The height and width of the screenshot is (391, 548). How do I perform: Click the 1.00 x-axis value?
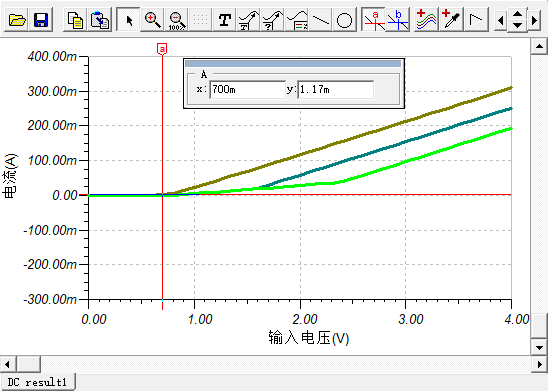tap(200, 319)
